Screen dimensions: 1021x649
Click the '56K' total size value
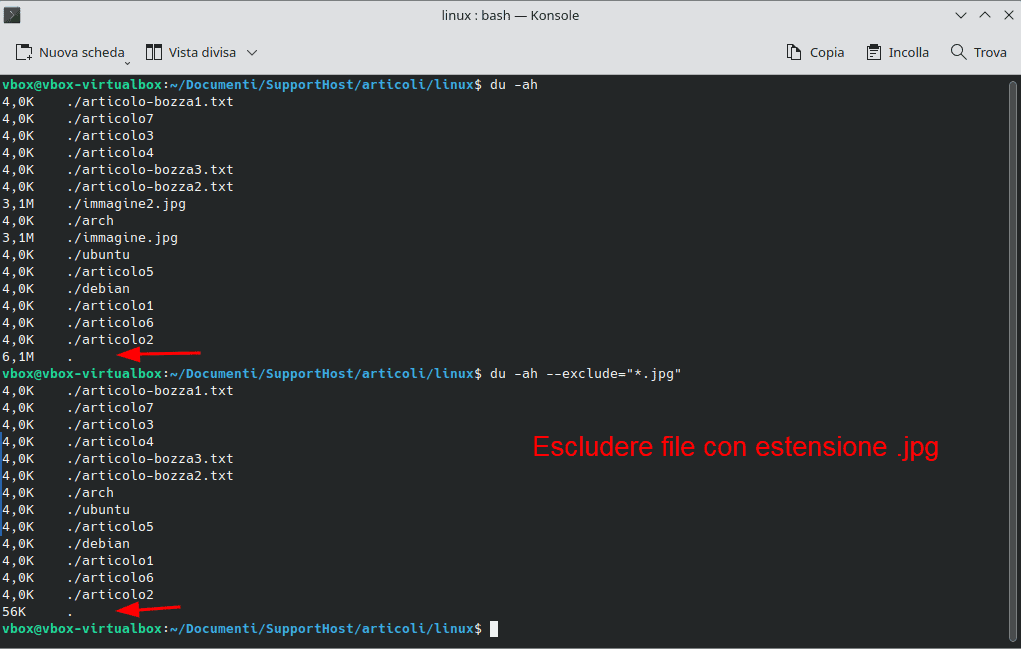point(14,612)
